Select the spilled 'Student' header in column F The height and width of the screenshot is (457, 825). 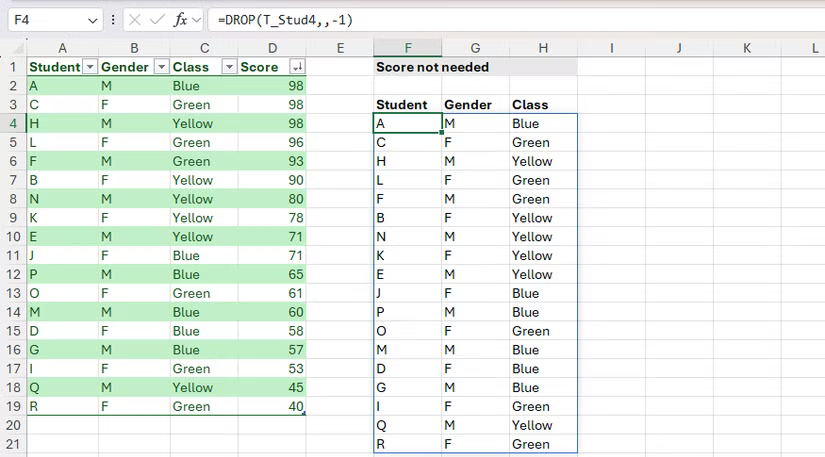click(x=402, y=105)
